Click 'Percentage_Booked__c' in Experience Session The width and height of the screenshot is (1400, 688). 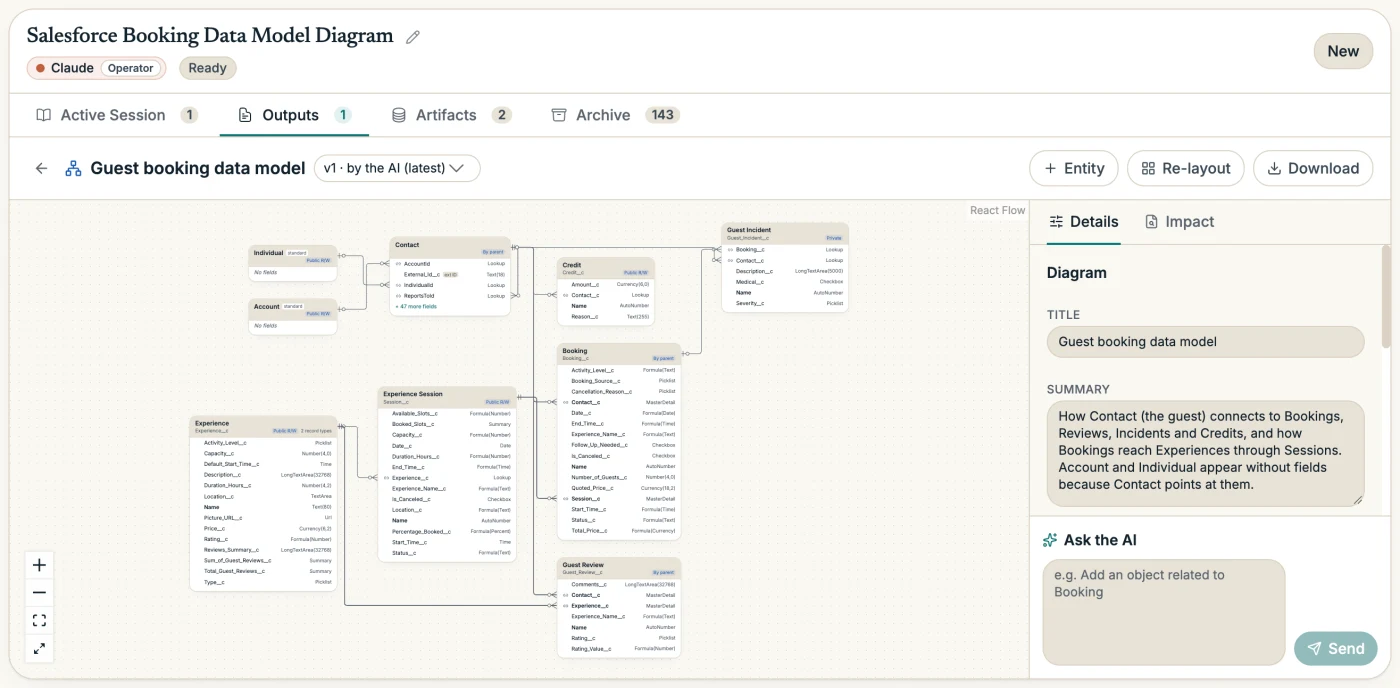click(447, 531)
